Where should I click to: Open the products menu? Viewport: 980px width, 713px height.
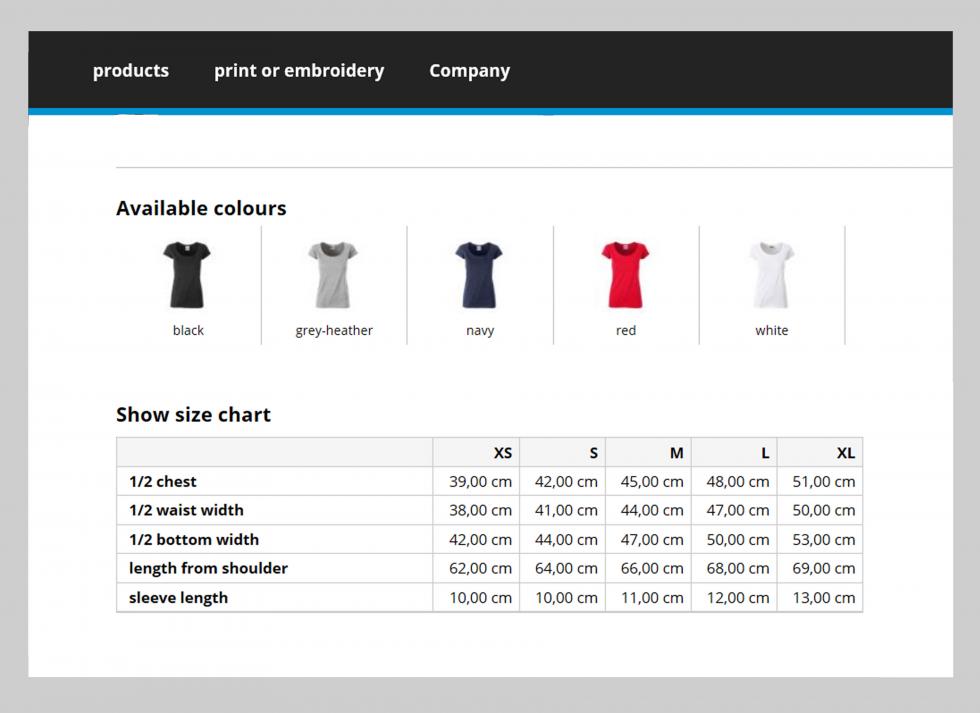[x=131, y=71]
